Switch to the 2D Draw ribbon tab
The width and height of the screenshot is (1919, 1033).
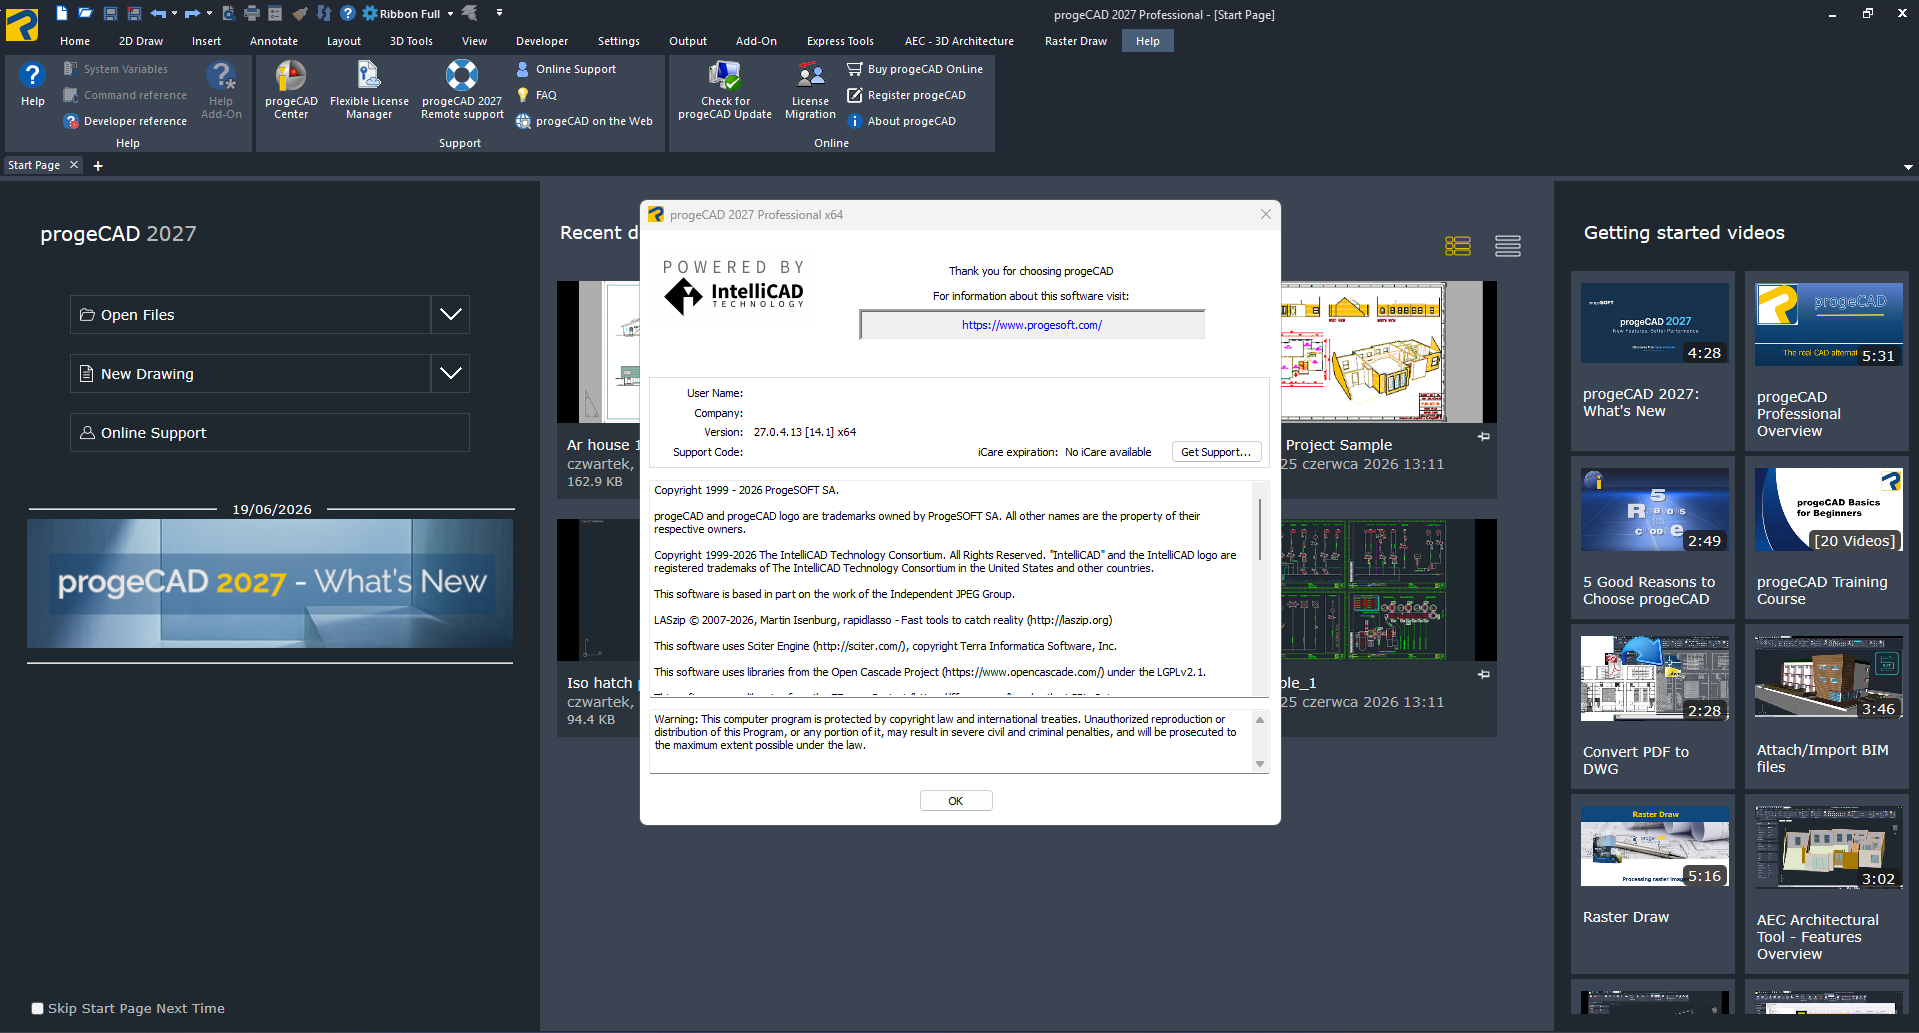click(x=141, y=41)
